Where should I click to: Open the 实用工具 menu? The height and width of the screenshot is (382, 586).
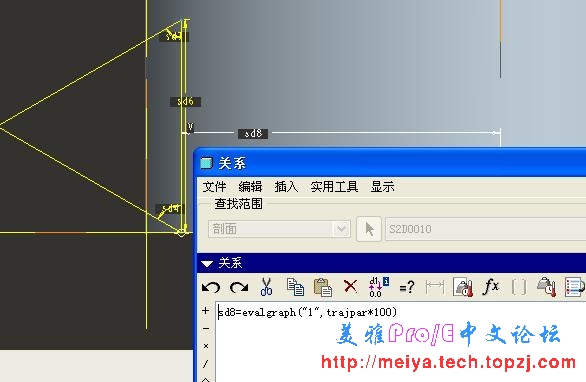(334, 187)
